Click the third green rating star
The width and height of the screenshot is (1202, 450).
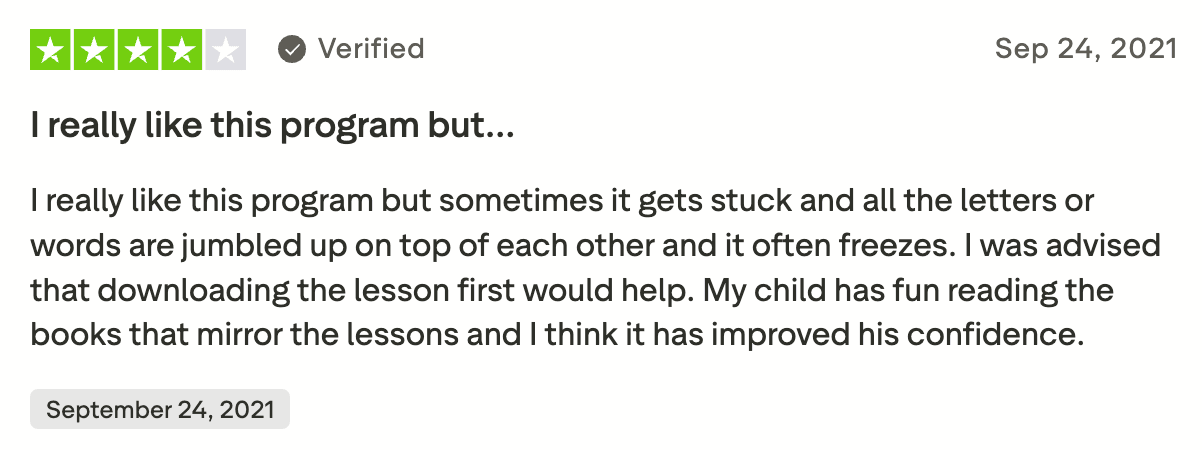(x=138, y=49)
